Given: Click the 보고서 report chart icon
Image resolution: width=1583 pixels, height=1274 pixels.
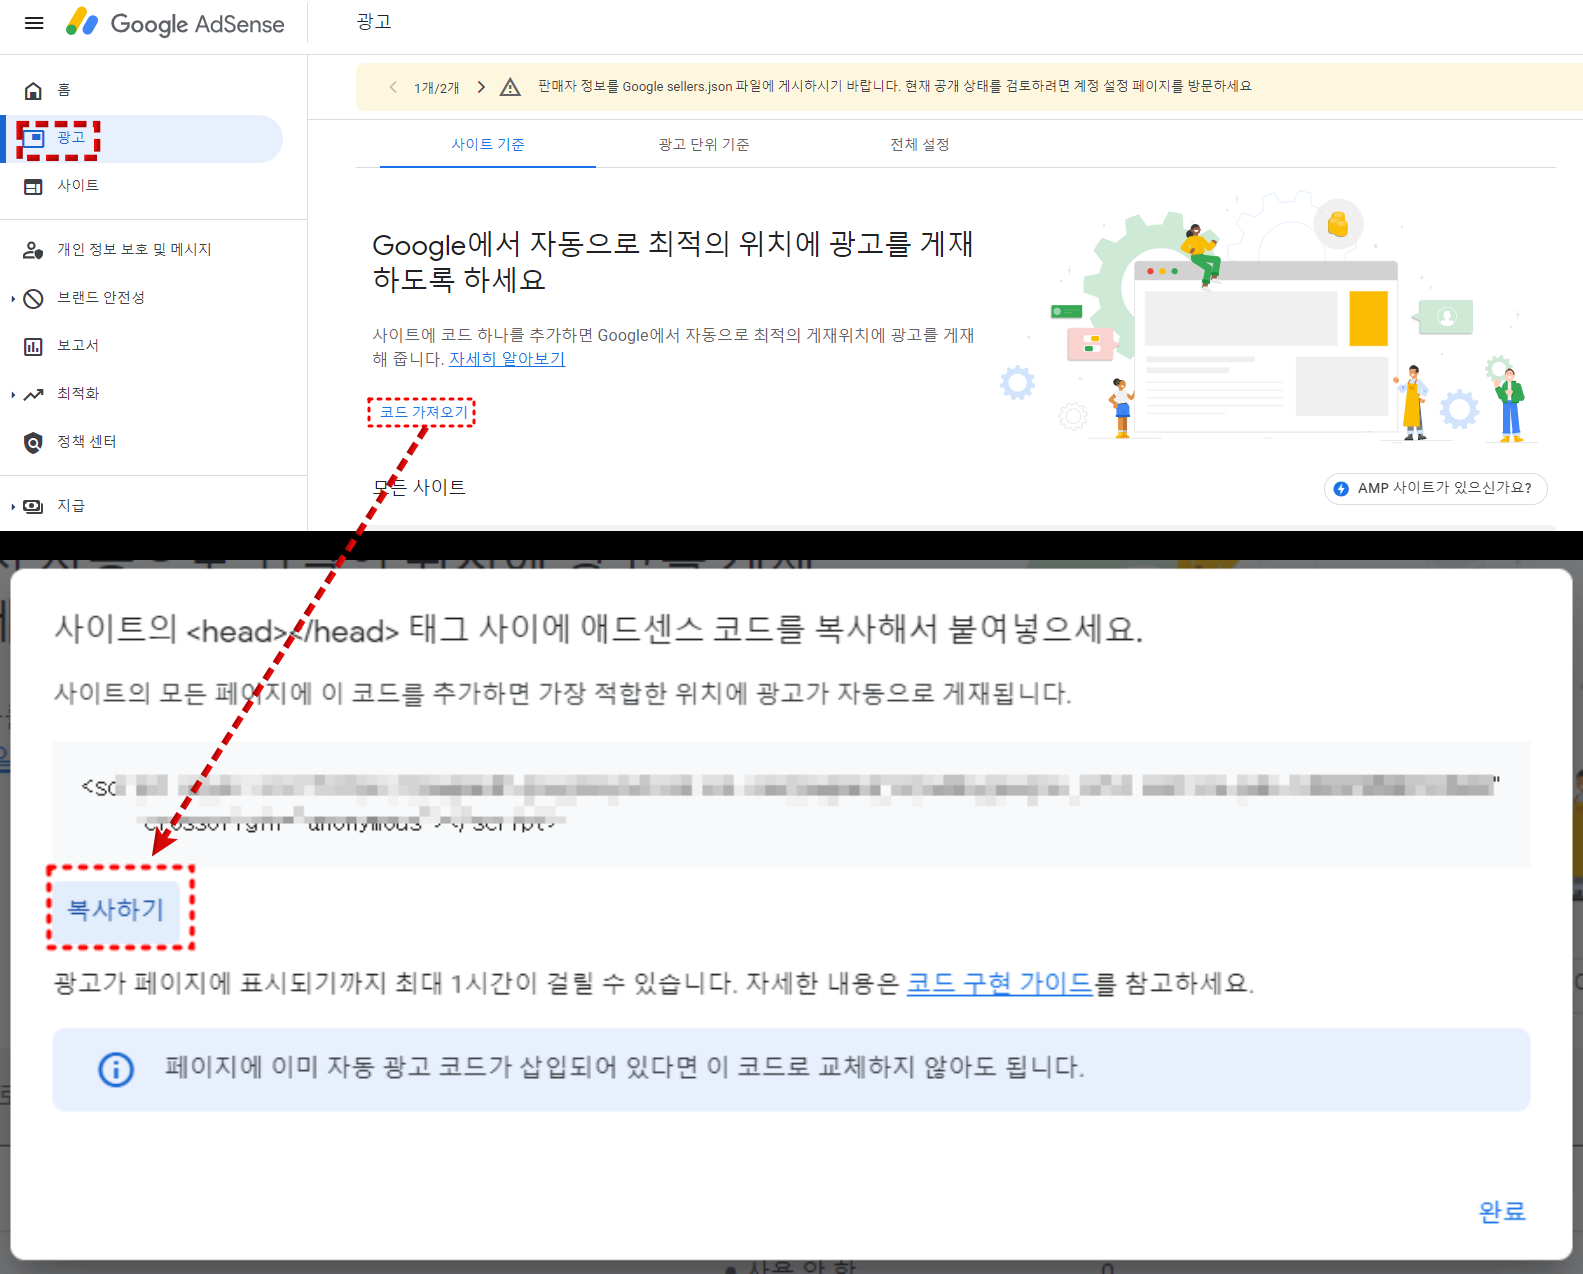Looking at the screenshot, I should pos(33,346).
